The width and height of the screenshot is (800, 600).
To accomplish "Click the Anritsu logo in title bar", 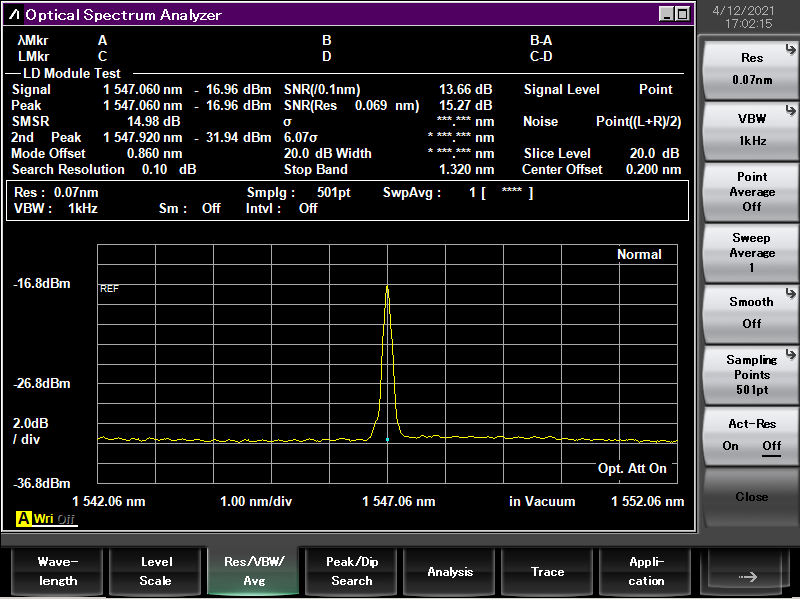I will pos(15,15).
